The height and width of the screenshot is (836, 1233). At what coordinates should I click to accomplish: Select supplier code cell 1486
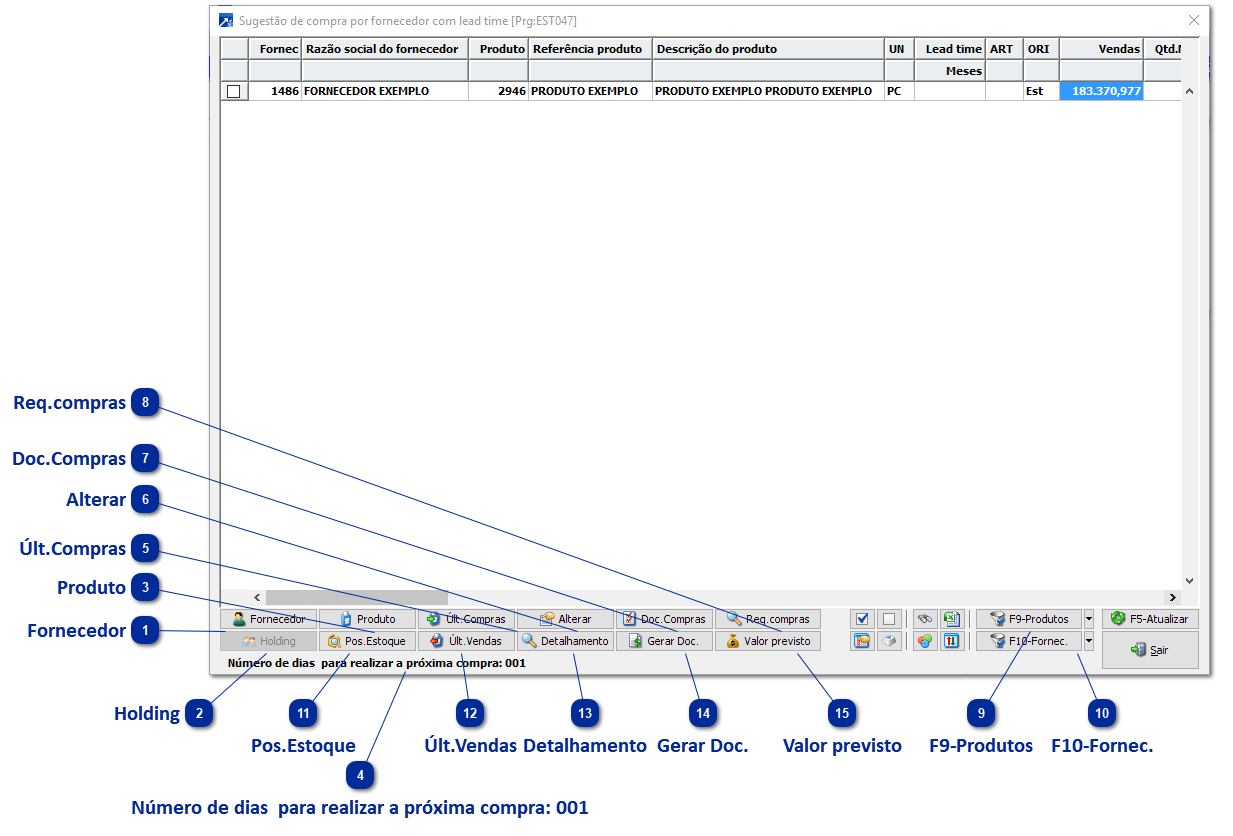click(275, 91)
